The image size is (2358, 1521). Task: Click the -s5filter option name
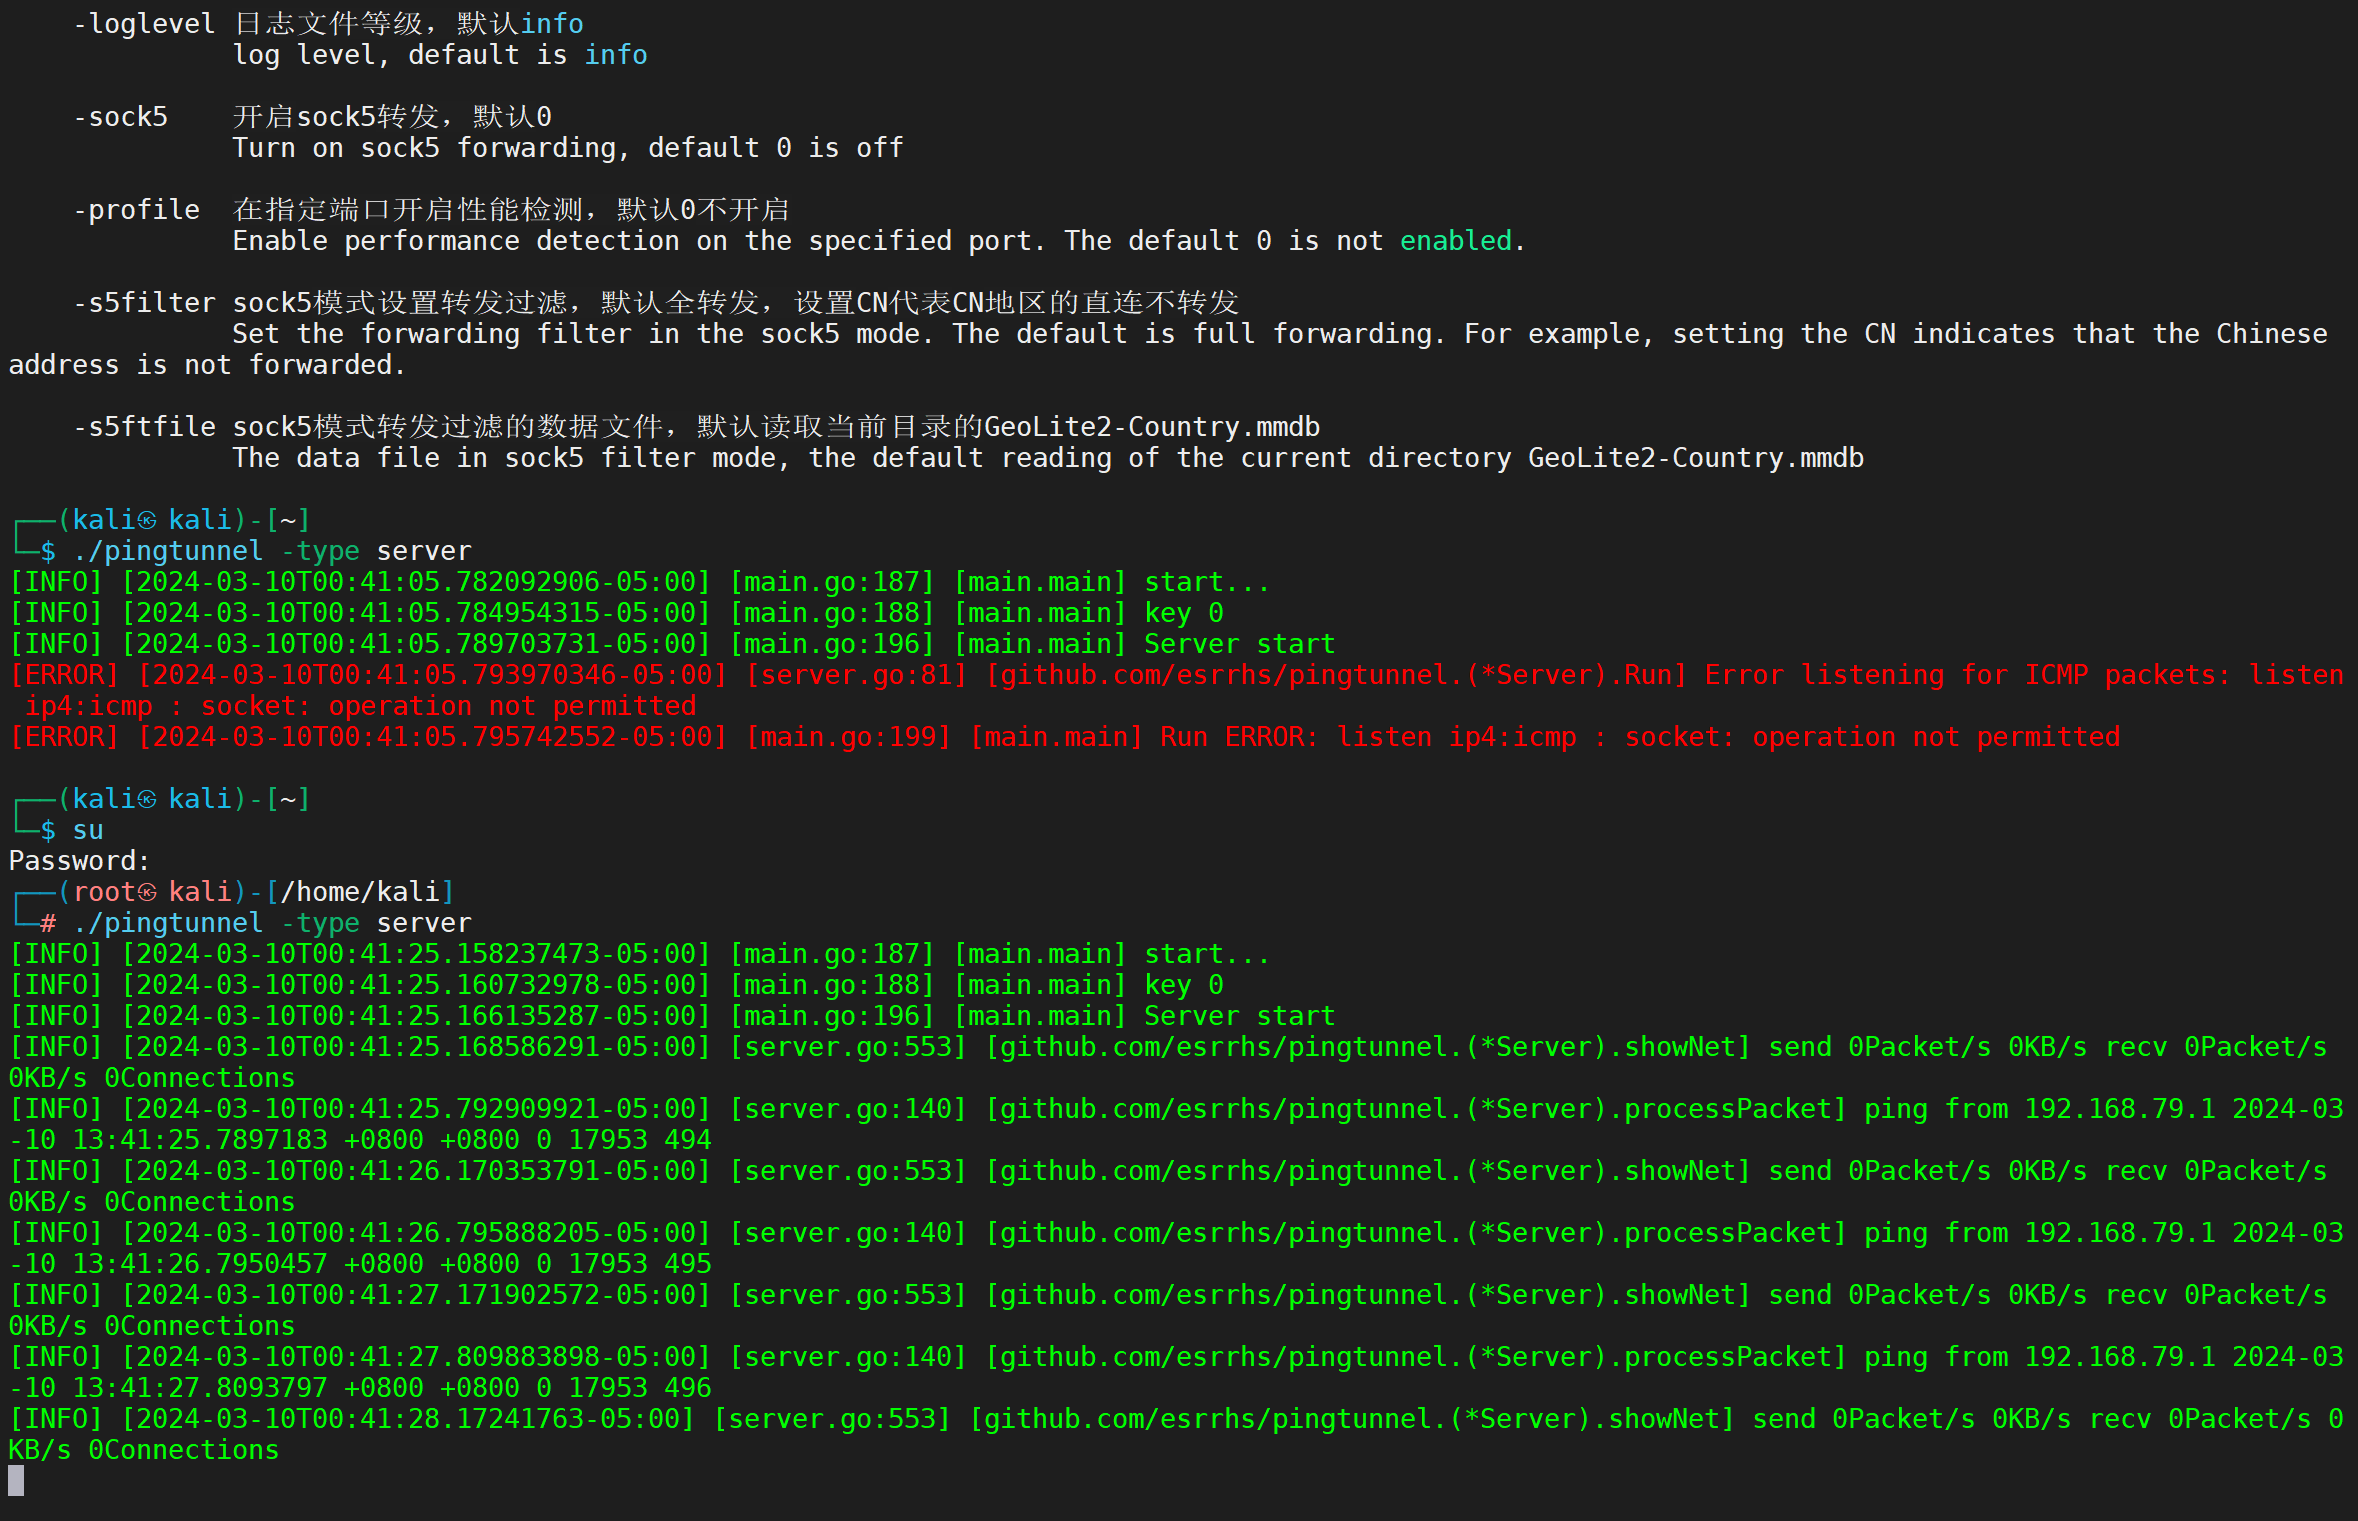click(x=144, y=303)
